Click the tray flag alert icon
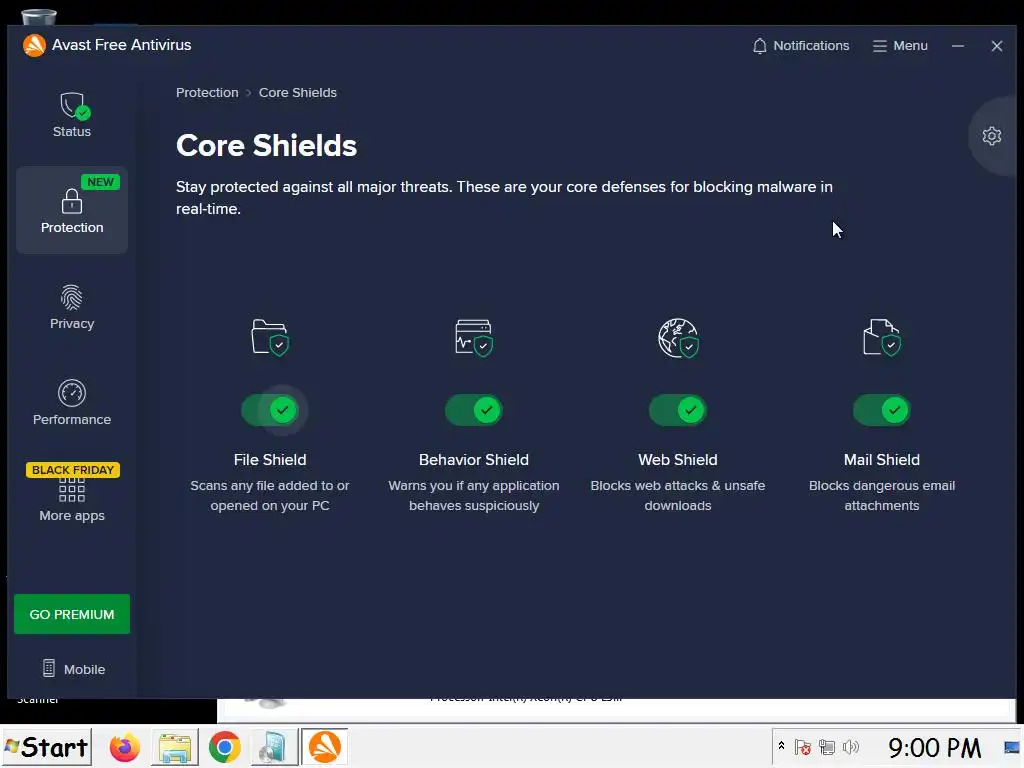 pos(803,747)
